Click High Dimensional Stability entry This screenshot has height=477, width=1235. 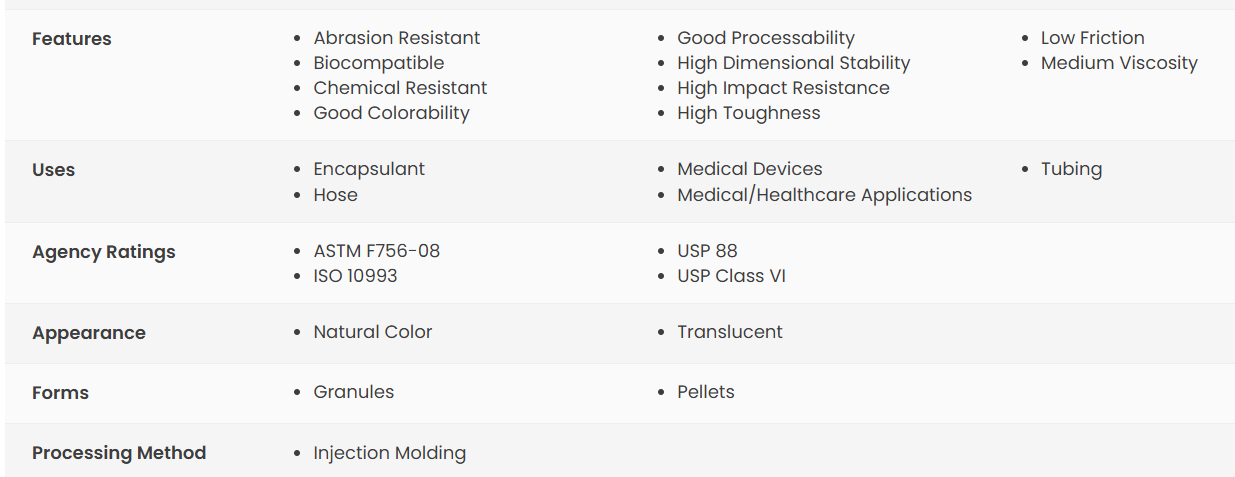794,63
